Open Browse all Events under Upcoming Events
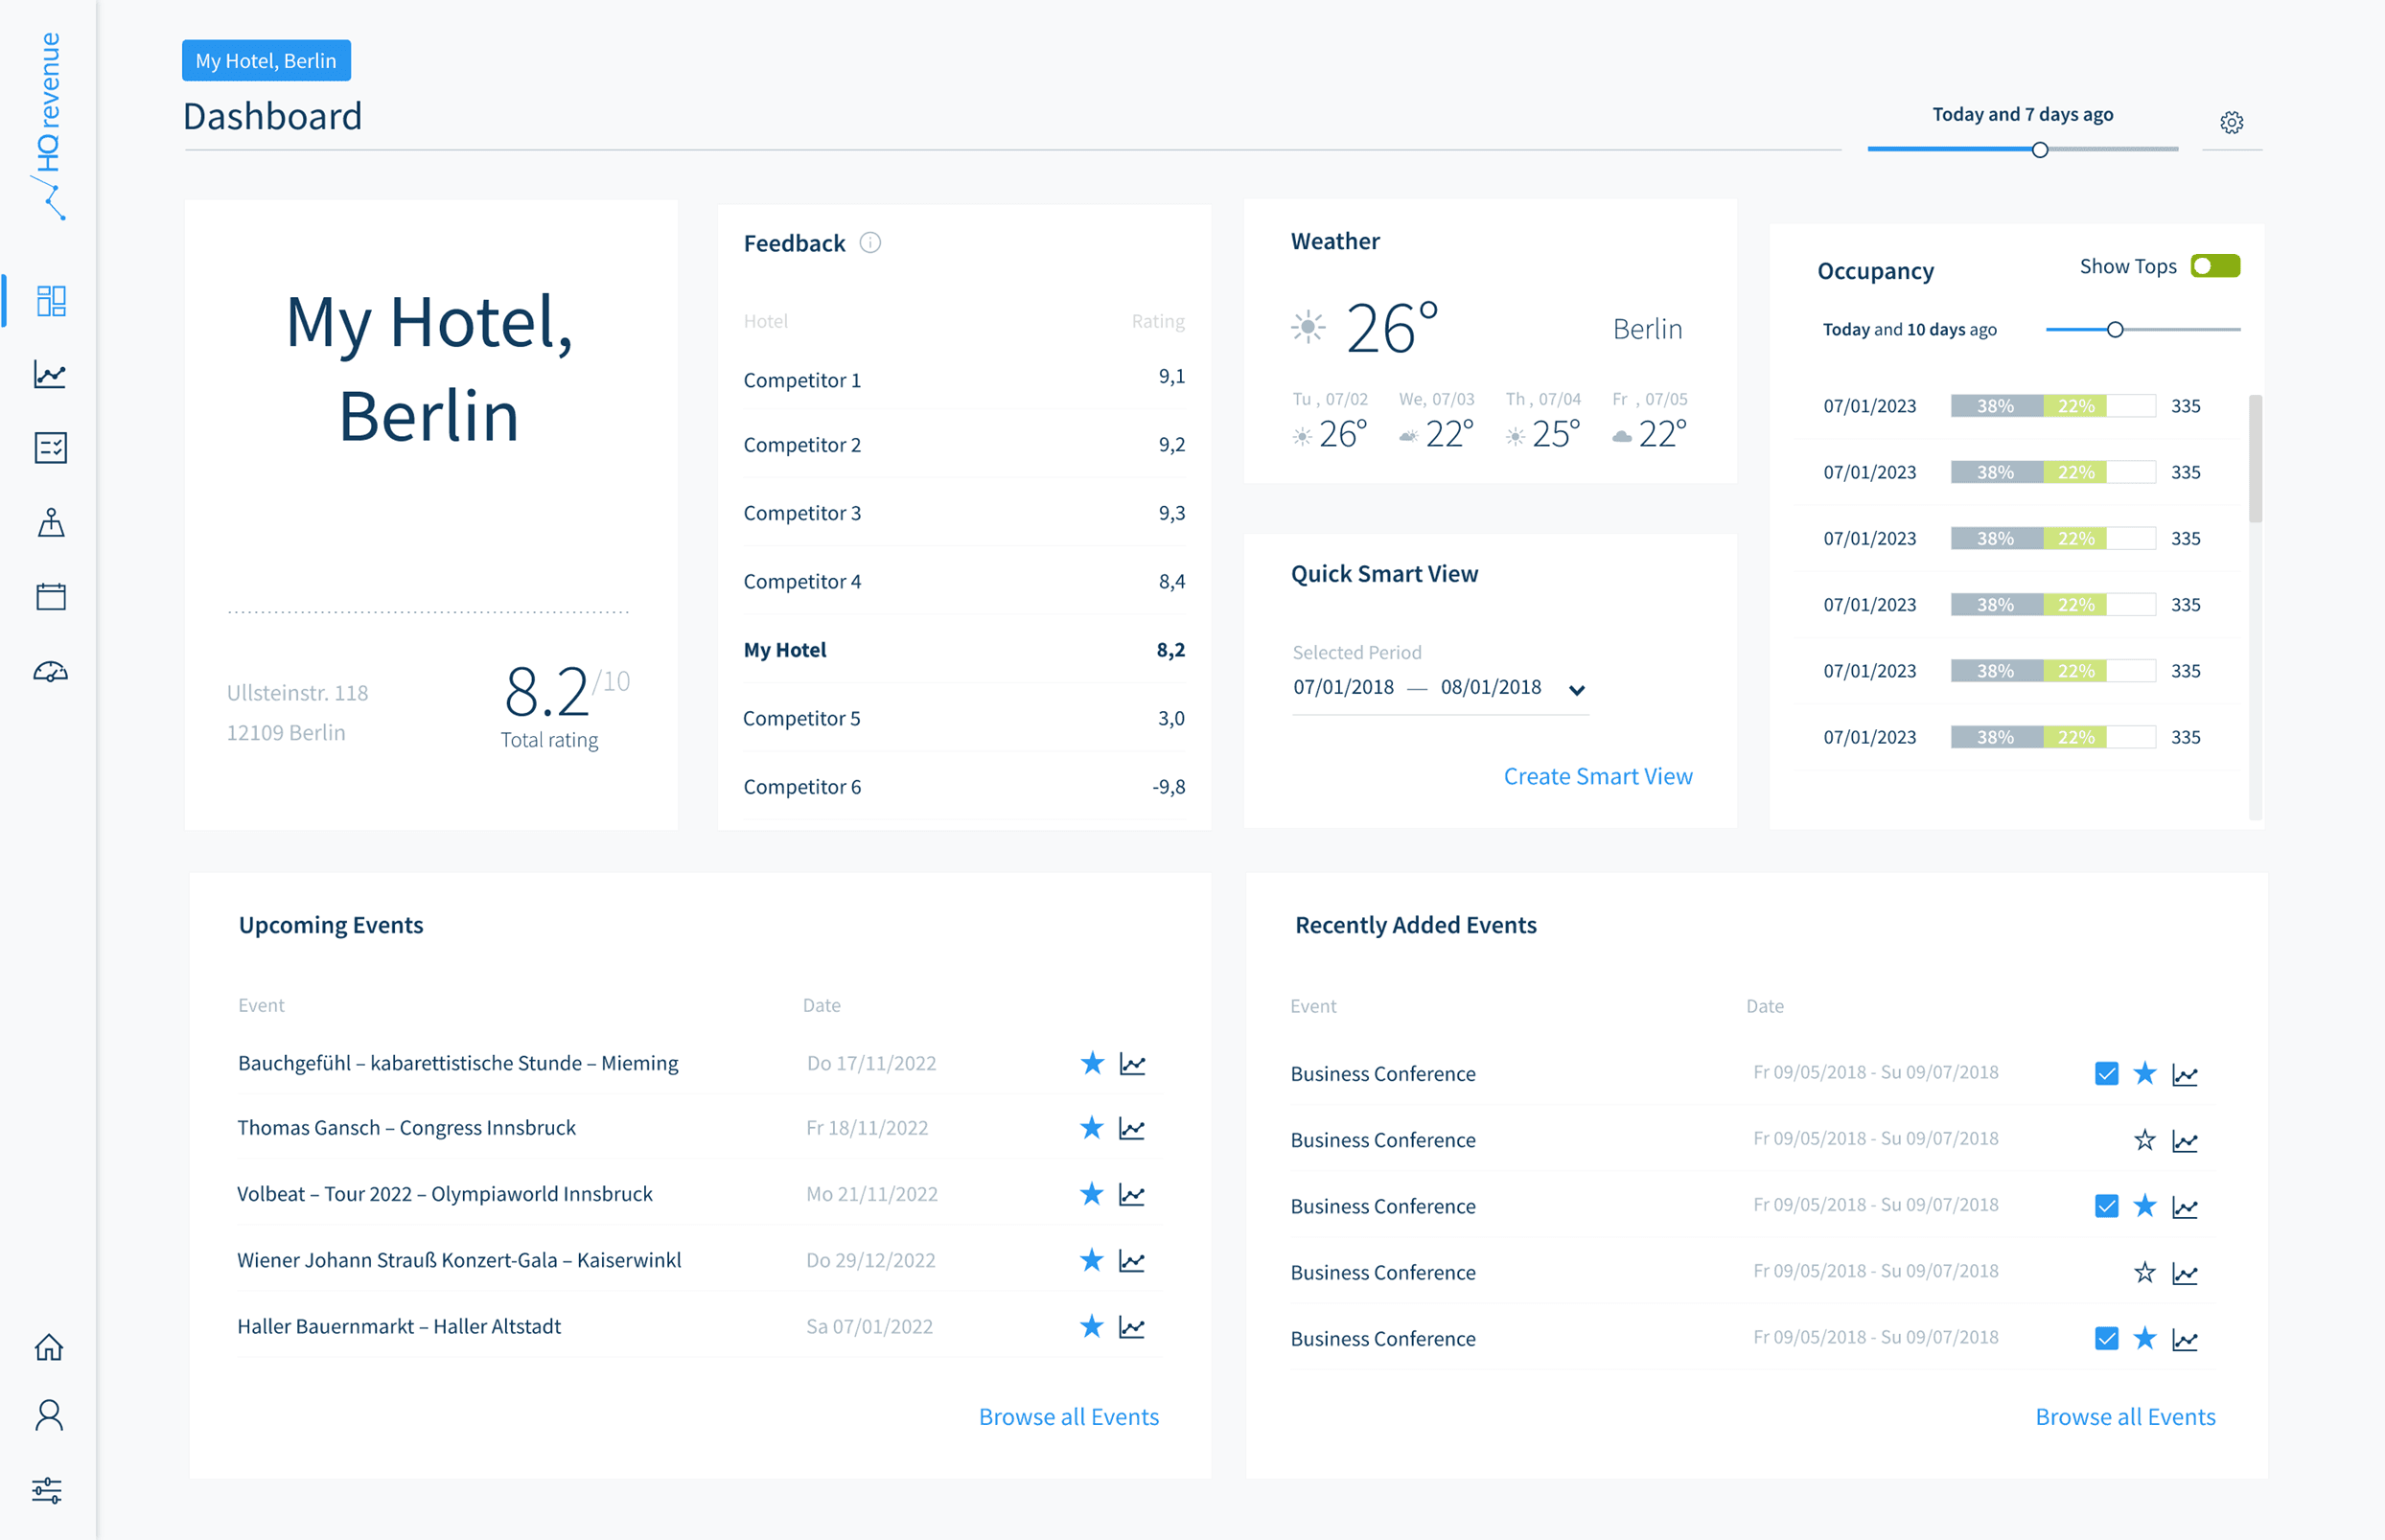 pos(1068,1416)
